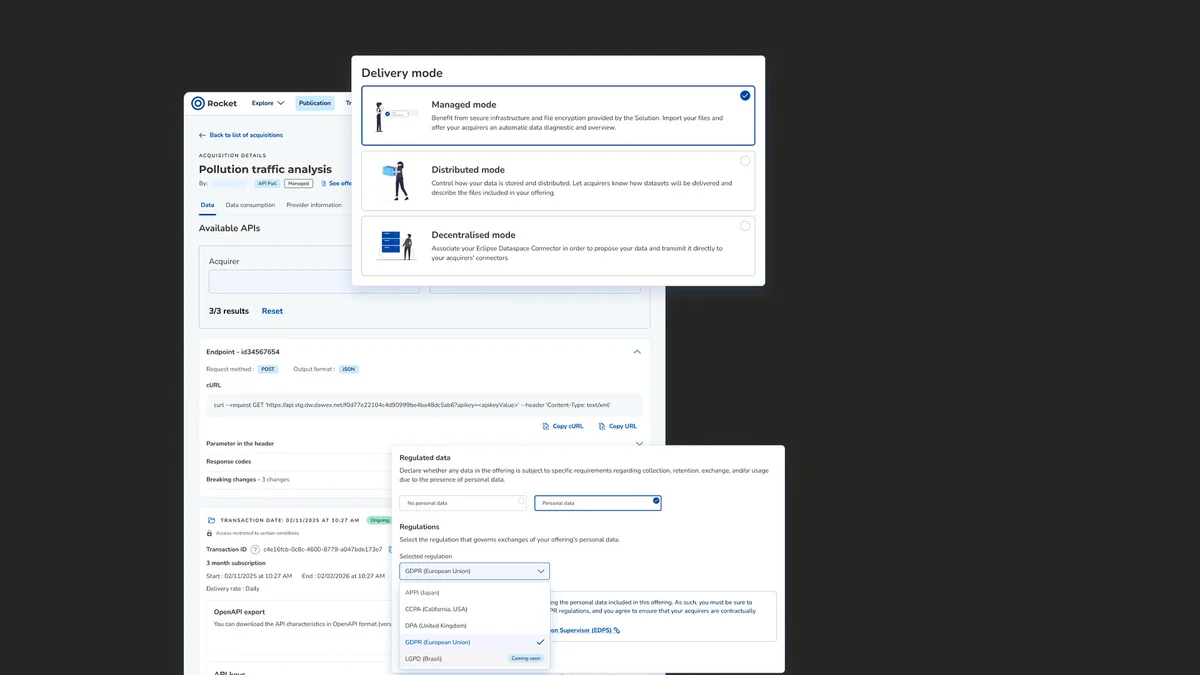Viewport: 1200px width, 675px height.
Task: Switch to the Provider information tab
Action: pyautogui.click(x=314, y=205)
